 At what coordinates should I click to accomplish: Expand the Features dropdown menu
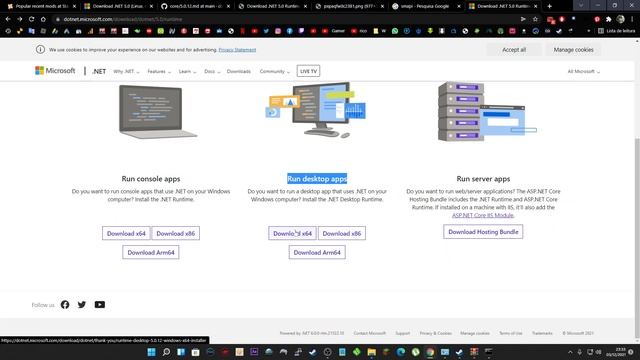[x=159, y=71]
